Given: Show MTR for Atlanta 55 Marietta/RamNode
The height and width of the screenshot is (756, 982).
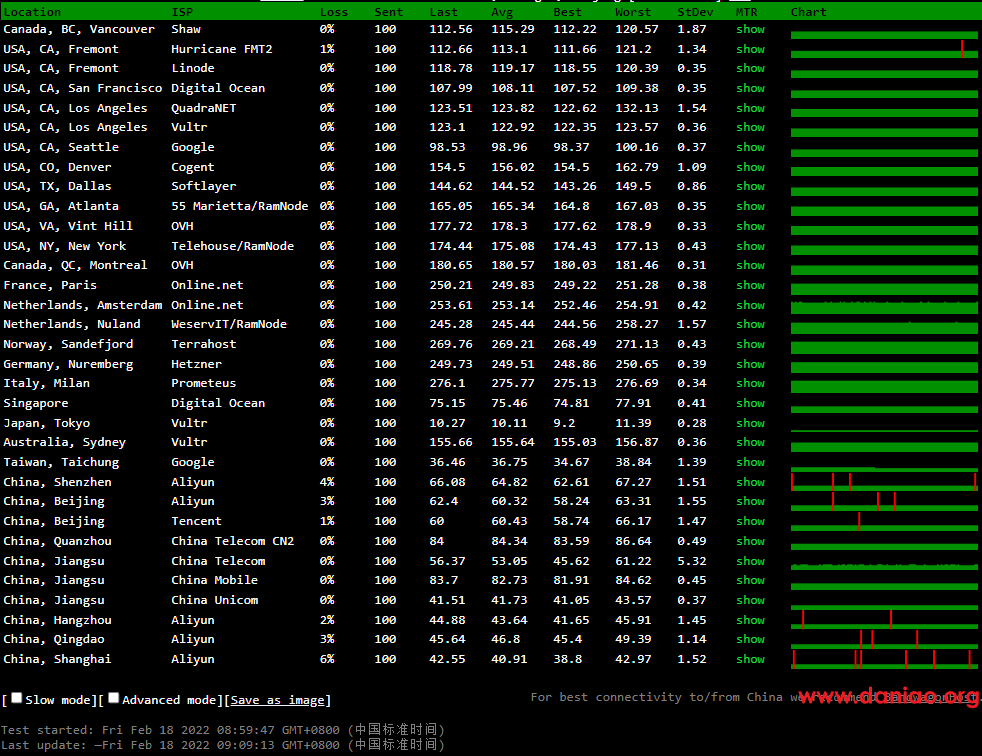Looking at the screenshot, I should pos(750,206).
